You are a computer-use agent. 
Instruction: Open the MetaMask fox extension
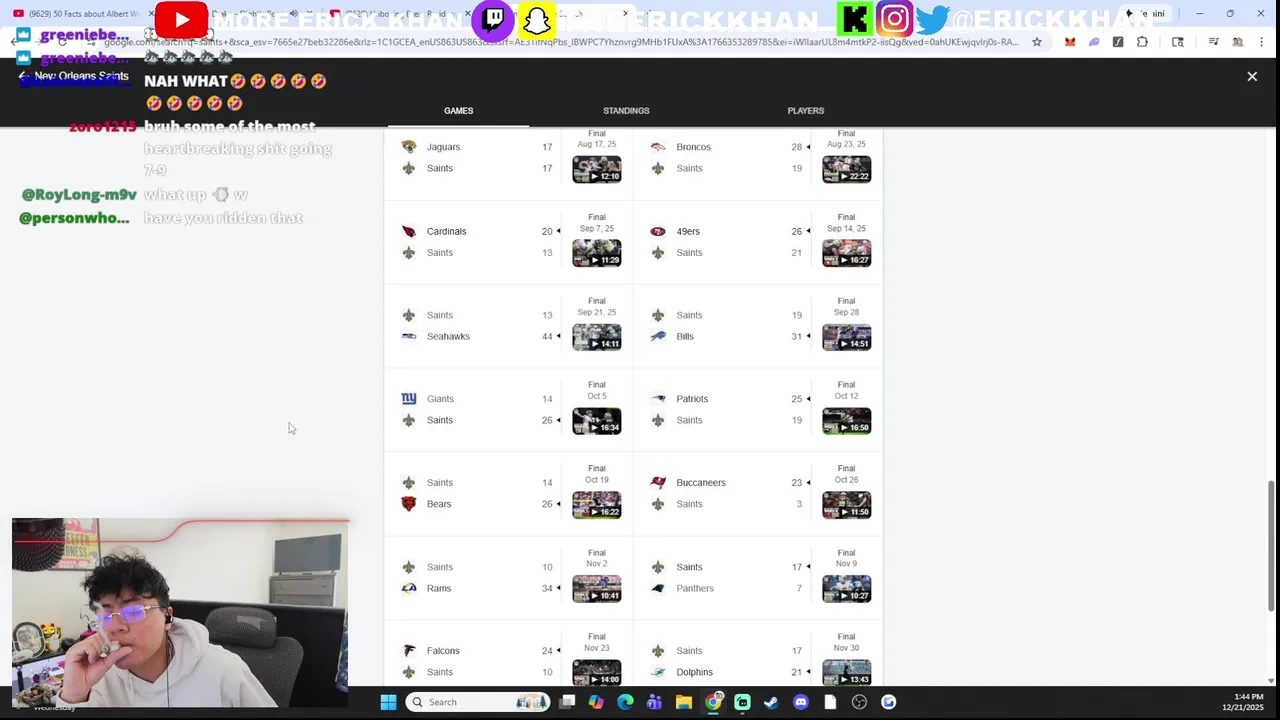click(x=1070, y=42)
